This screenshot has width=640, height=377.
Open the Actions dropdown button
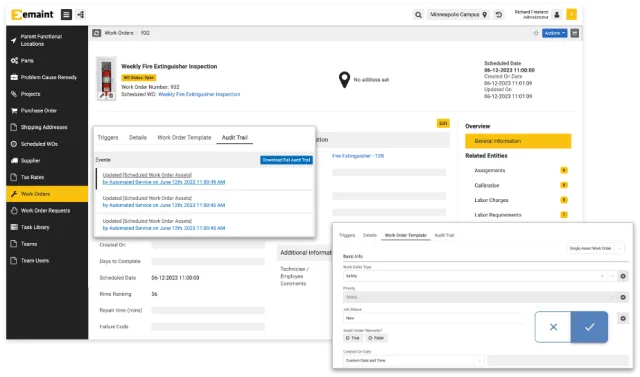(x=554, y=33)
